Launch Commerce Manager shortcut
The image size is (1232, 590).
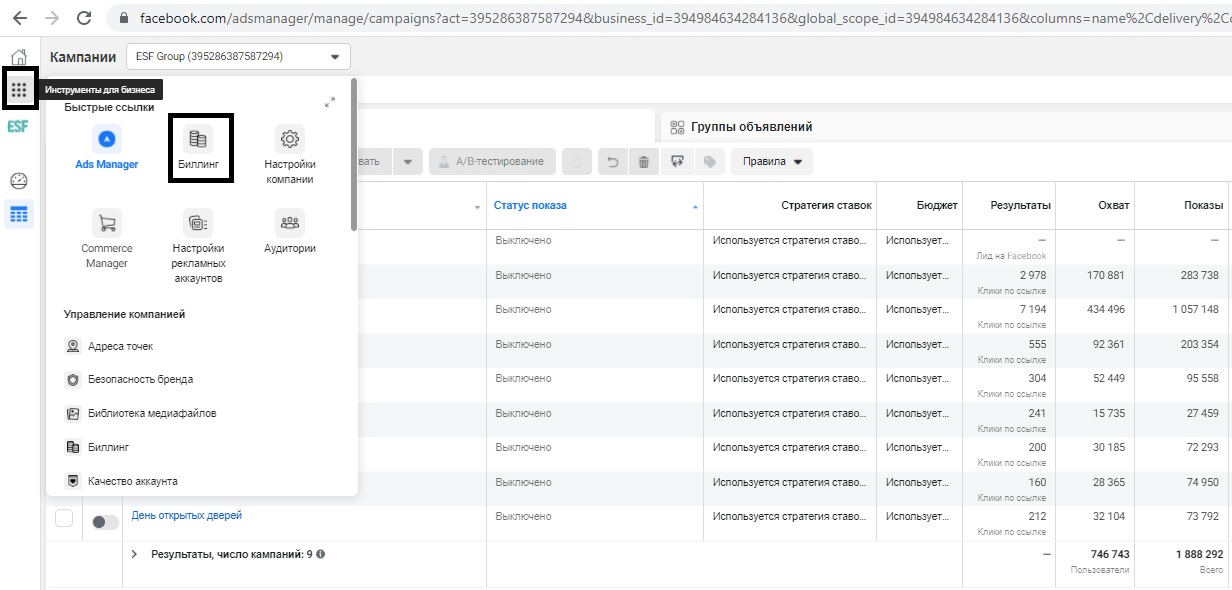pyautogui.click(x=107, y=240)
